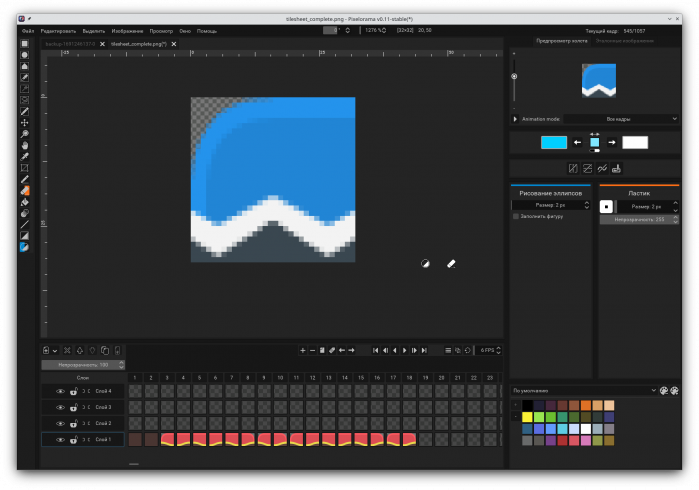Jump to the last frame
Image resolution: width=699 pixels, height=490 pixels.
(424, 350)
